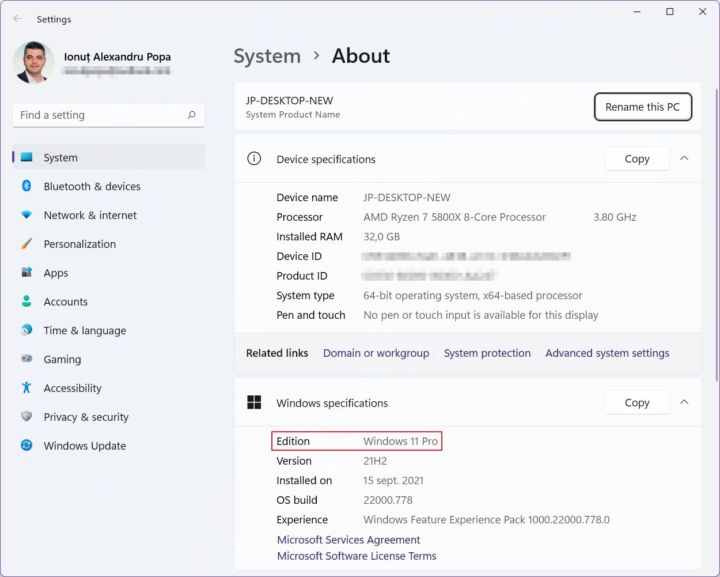Focus the Find a setting field
Screen dimensions: 720x577
click(108, 115)
